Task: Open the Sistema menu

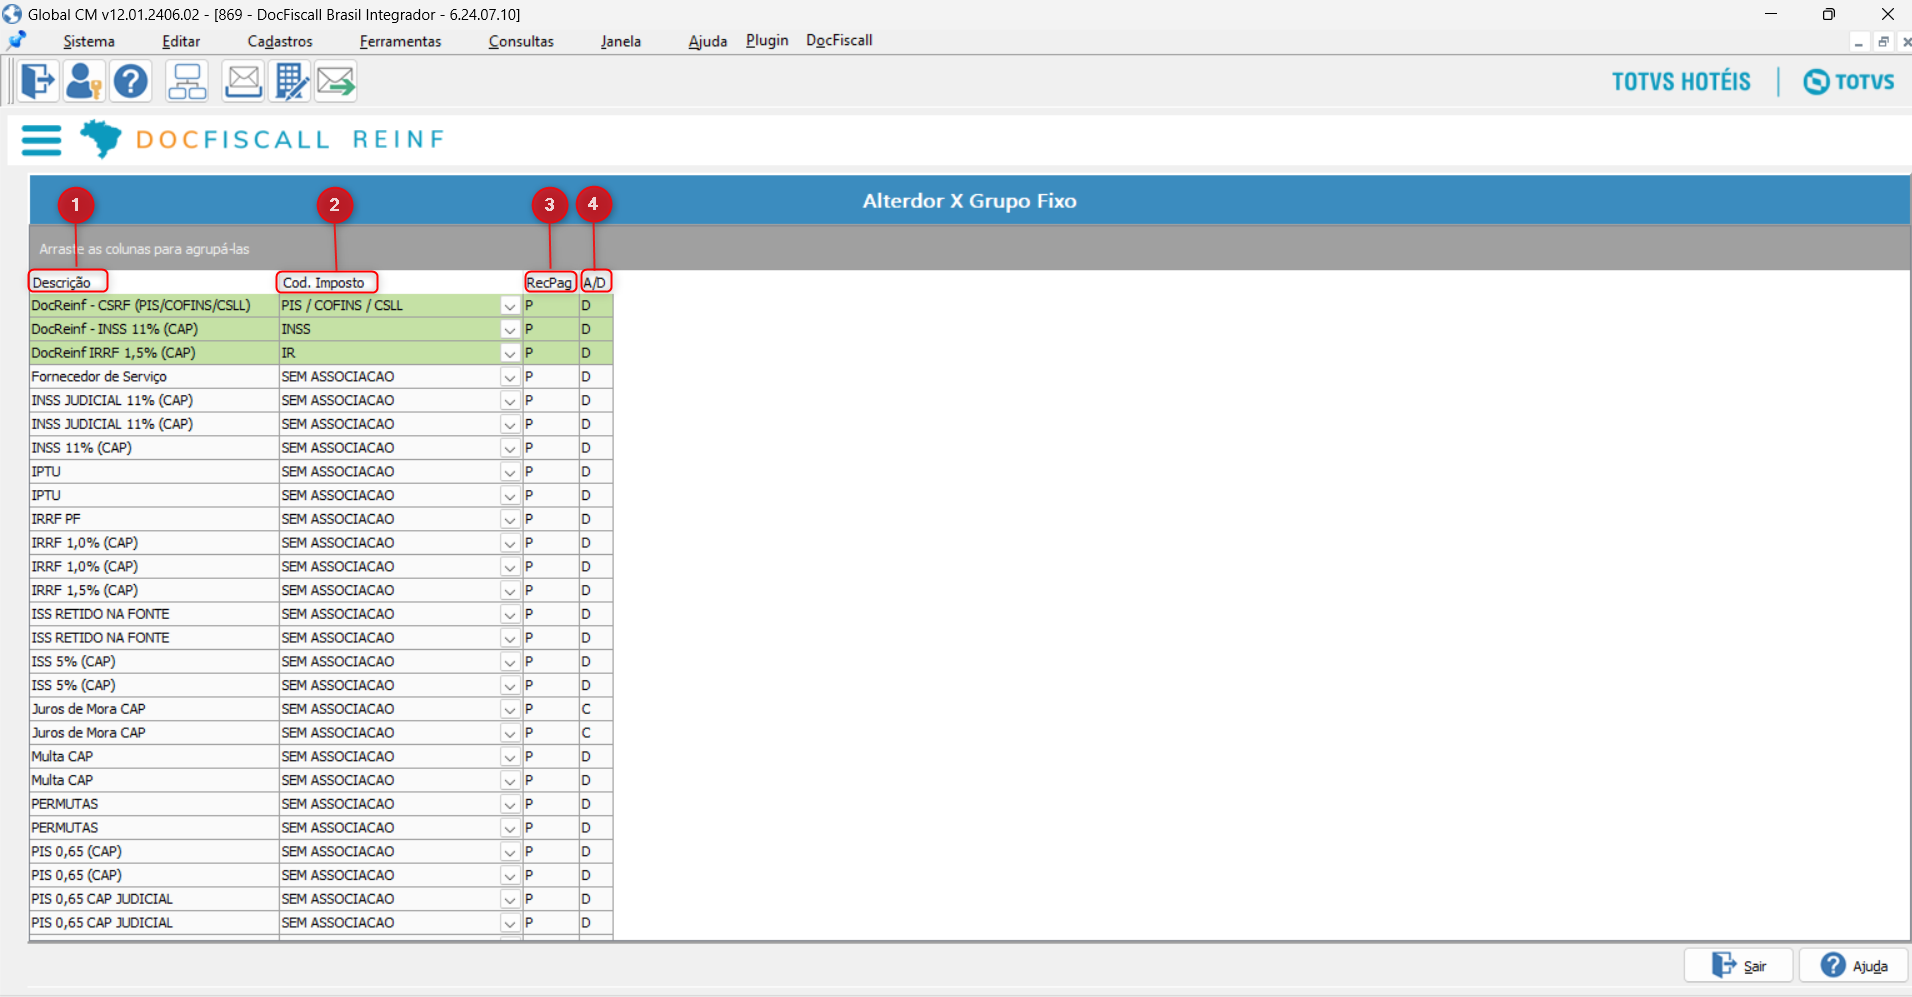Action: pos(89,41)
